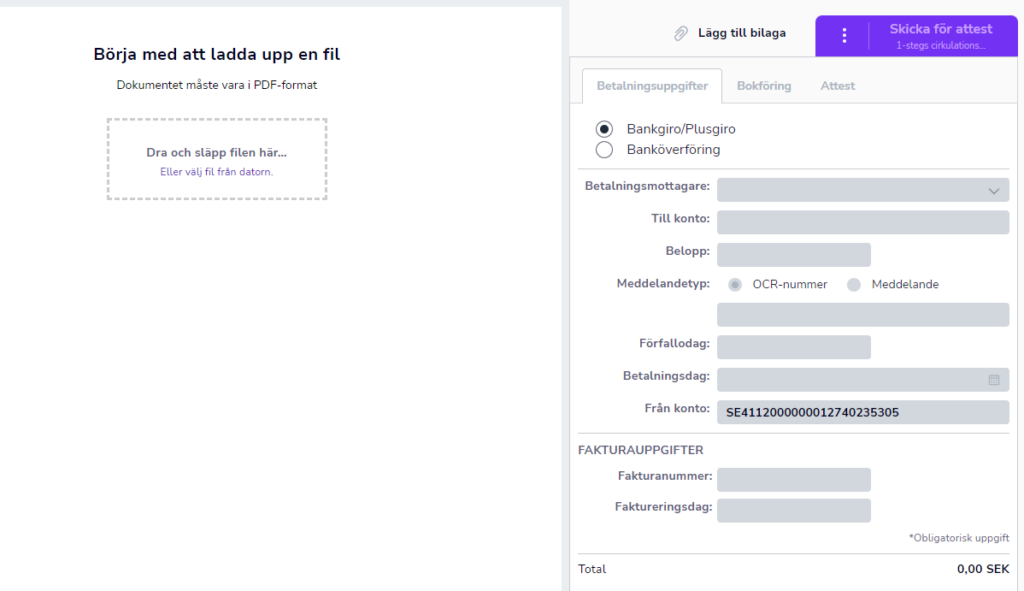The width and height of the screenshot is (1024, 591).
Task: Click the 'Dokumentet måste vara i PDF-format' text
Action: point(217,85)
